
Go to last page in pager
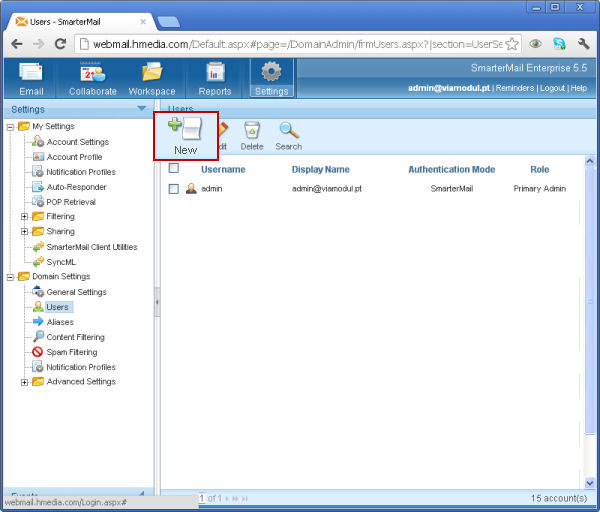click(245, 499)
